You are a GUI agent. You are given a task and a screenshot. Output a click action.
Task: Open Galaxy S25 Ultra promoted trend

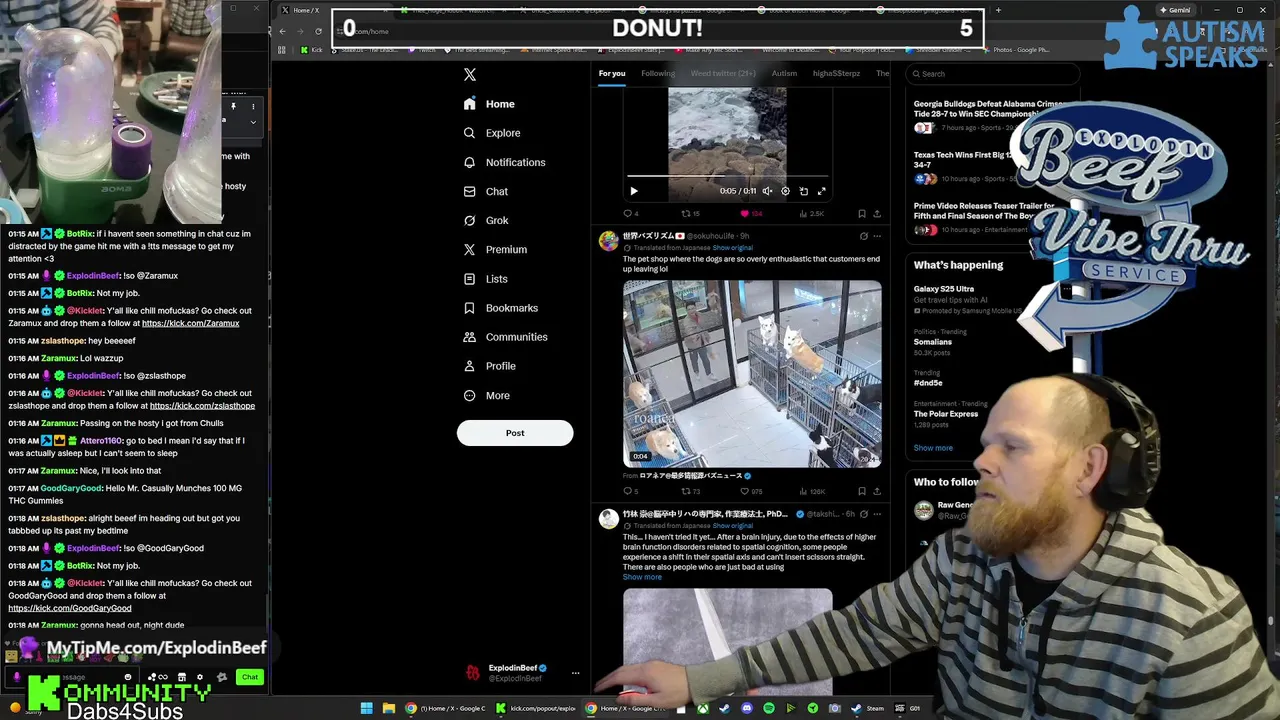(x=943, y=289)
